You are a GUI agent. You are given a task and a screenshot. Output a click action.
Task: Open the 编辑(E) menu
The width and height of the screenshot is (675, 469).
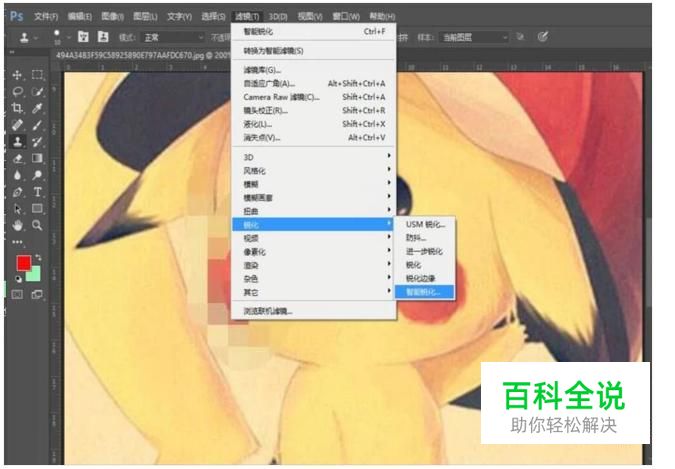(x=80, y=16)
